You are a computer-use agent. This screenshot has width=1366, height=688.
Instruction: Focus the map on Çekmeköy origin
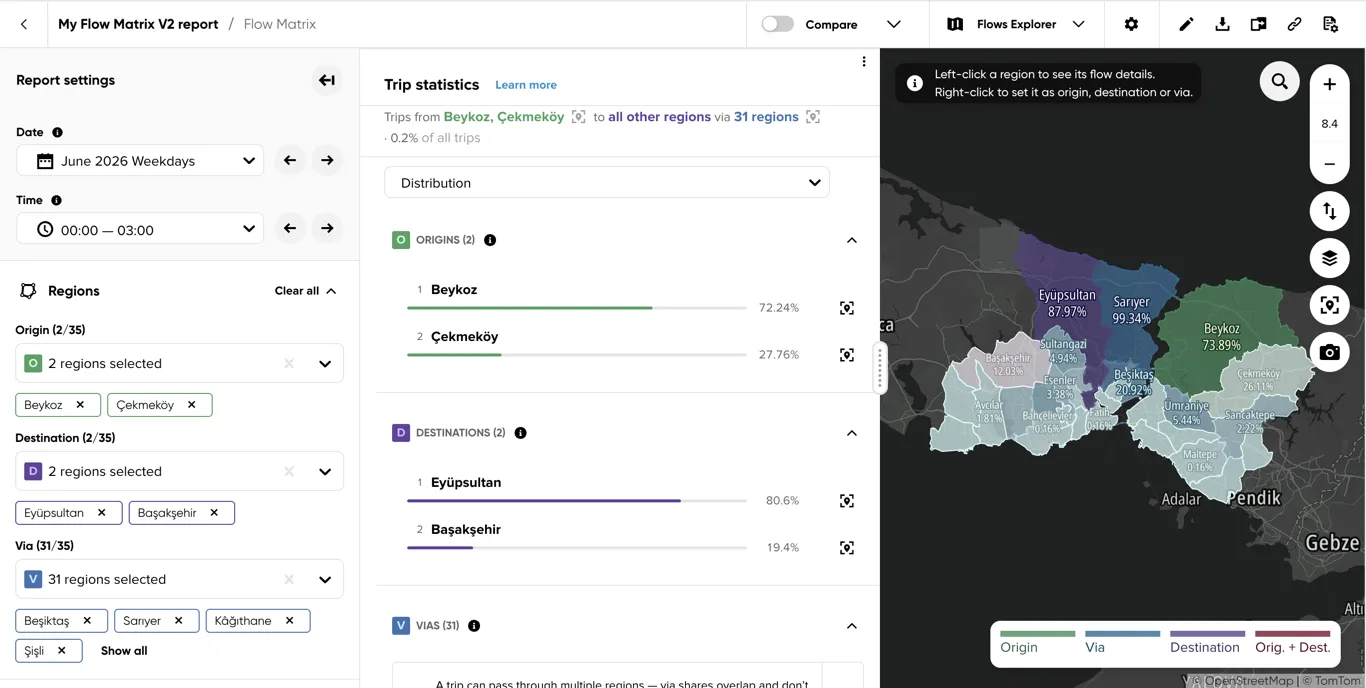click(x=847, y=355)
